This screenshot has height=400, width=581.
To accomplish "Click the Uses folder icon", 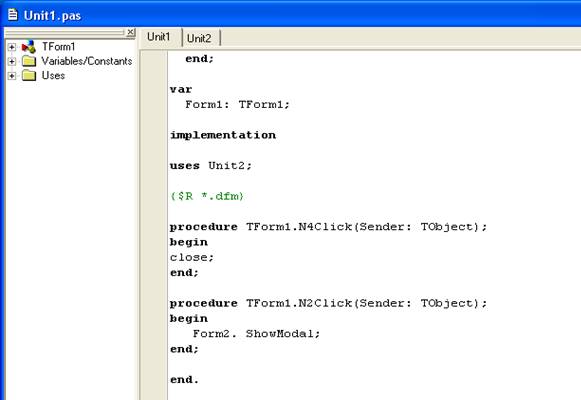I will (29, 76).
